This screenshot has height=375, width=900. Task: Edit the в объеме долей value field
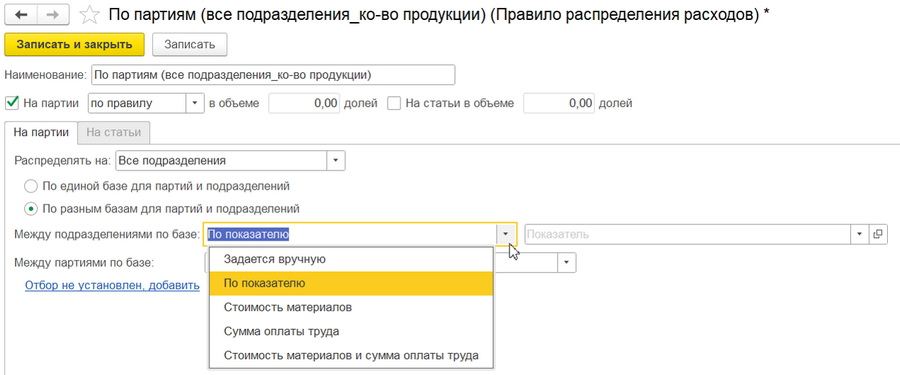(304, 103)
